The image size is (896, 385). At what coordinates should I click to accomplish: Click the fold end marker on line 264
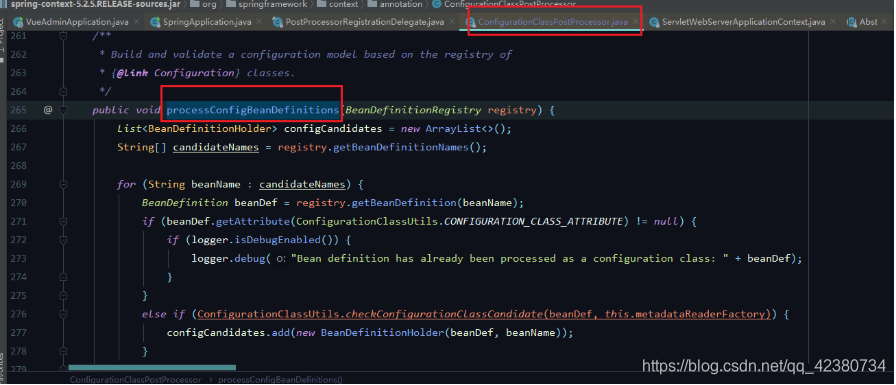(x=63, y=91)
